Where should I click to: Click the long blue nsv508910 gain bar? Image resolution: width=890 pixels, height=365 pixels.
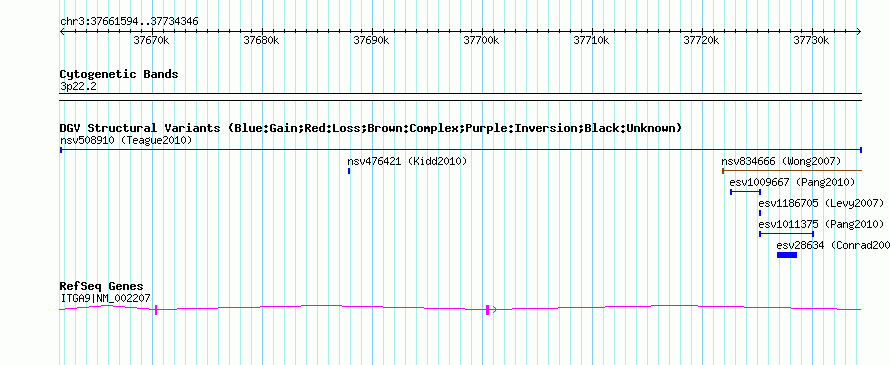(461, 150)
